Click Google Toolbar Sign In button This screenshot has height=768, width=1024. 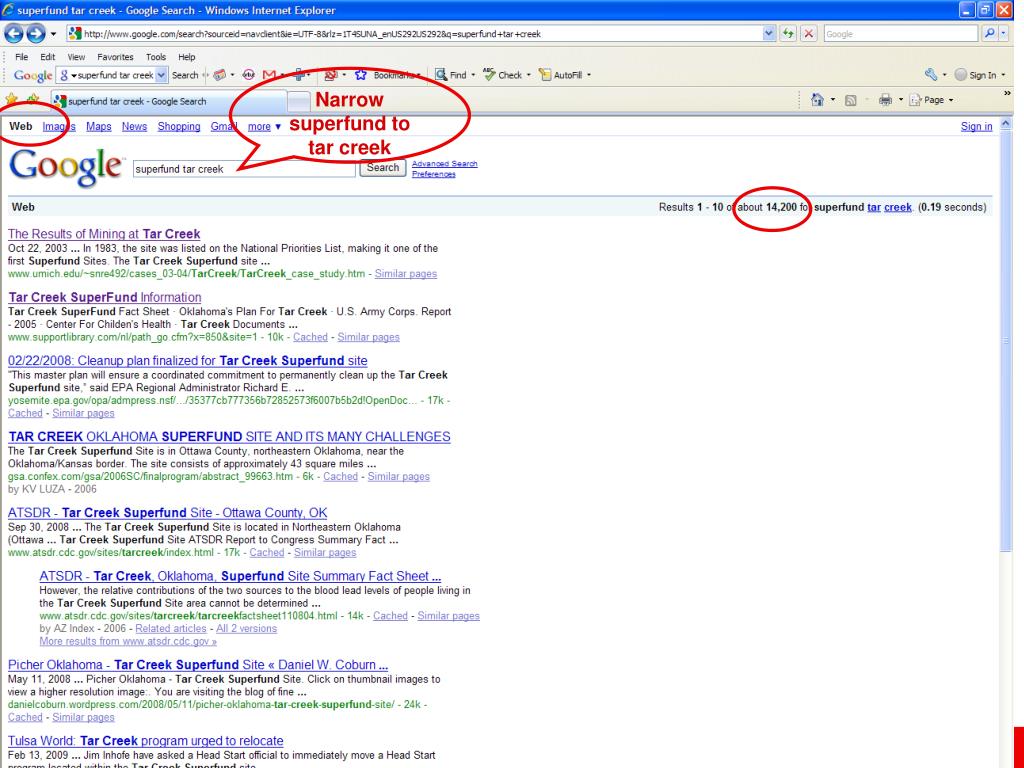(976, 75)
